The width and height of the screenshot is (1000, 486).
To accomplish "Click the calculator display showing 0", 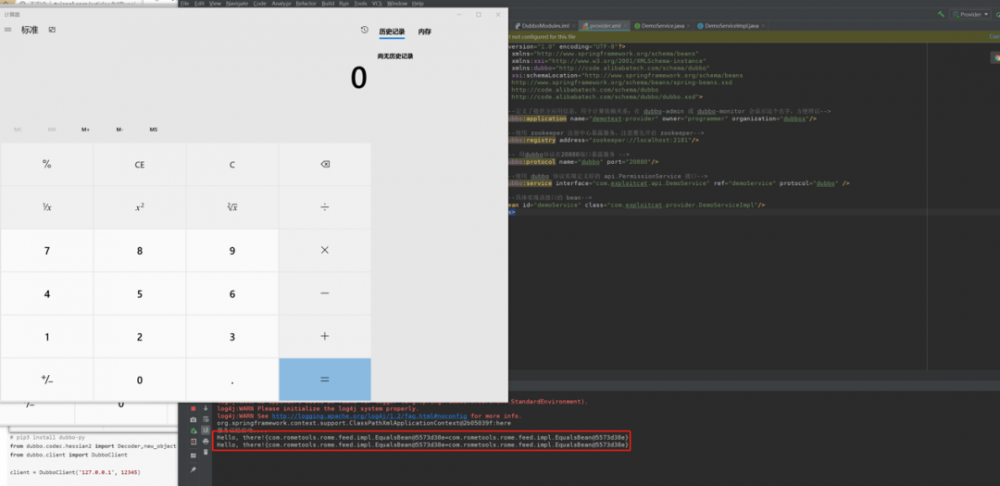I will click(x=358, y=78).
